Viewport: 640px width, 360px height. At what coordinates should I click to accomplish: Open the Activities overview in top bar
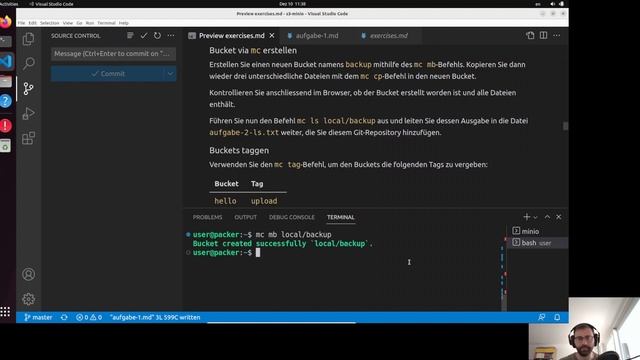tap(9, 4)
